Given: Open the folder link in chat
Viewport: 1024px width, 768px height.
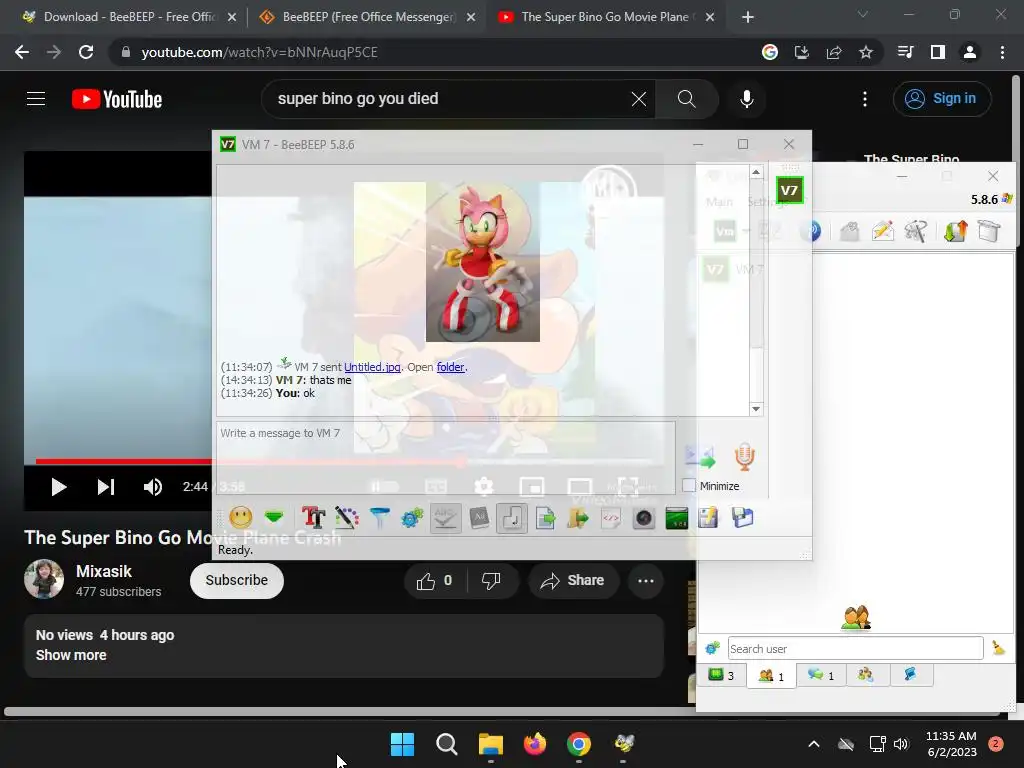Looking at the screenshot, I should tap(451, 367).
